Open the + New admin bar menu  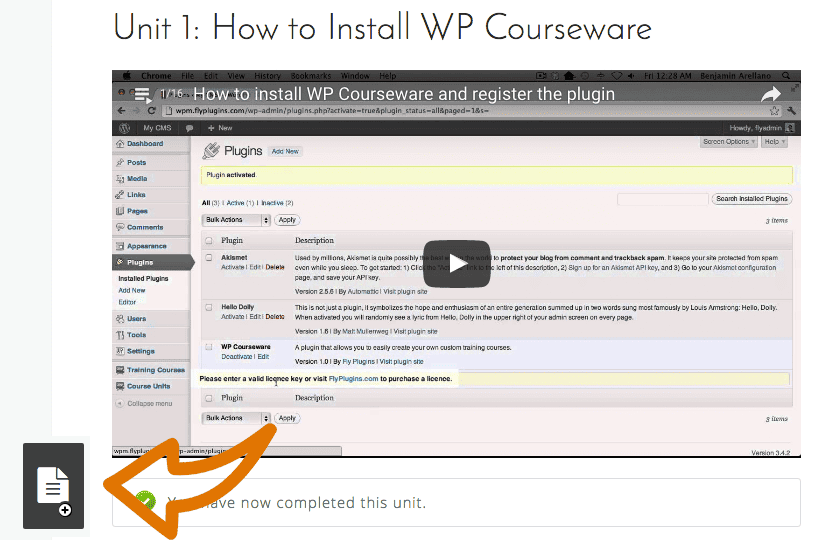click(x=220, y=128)
